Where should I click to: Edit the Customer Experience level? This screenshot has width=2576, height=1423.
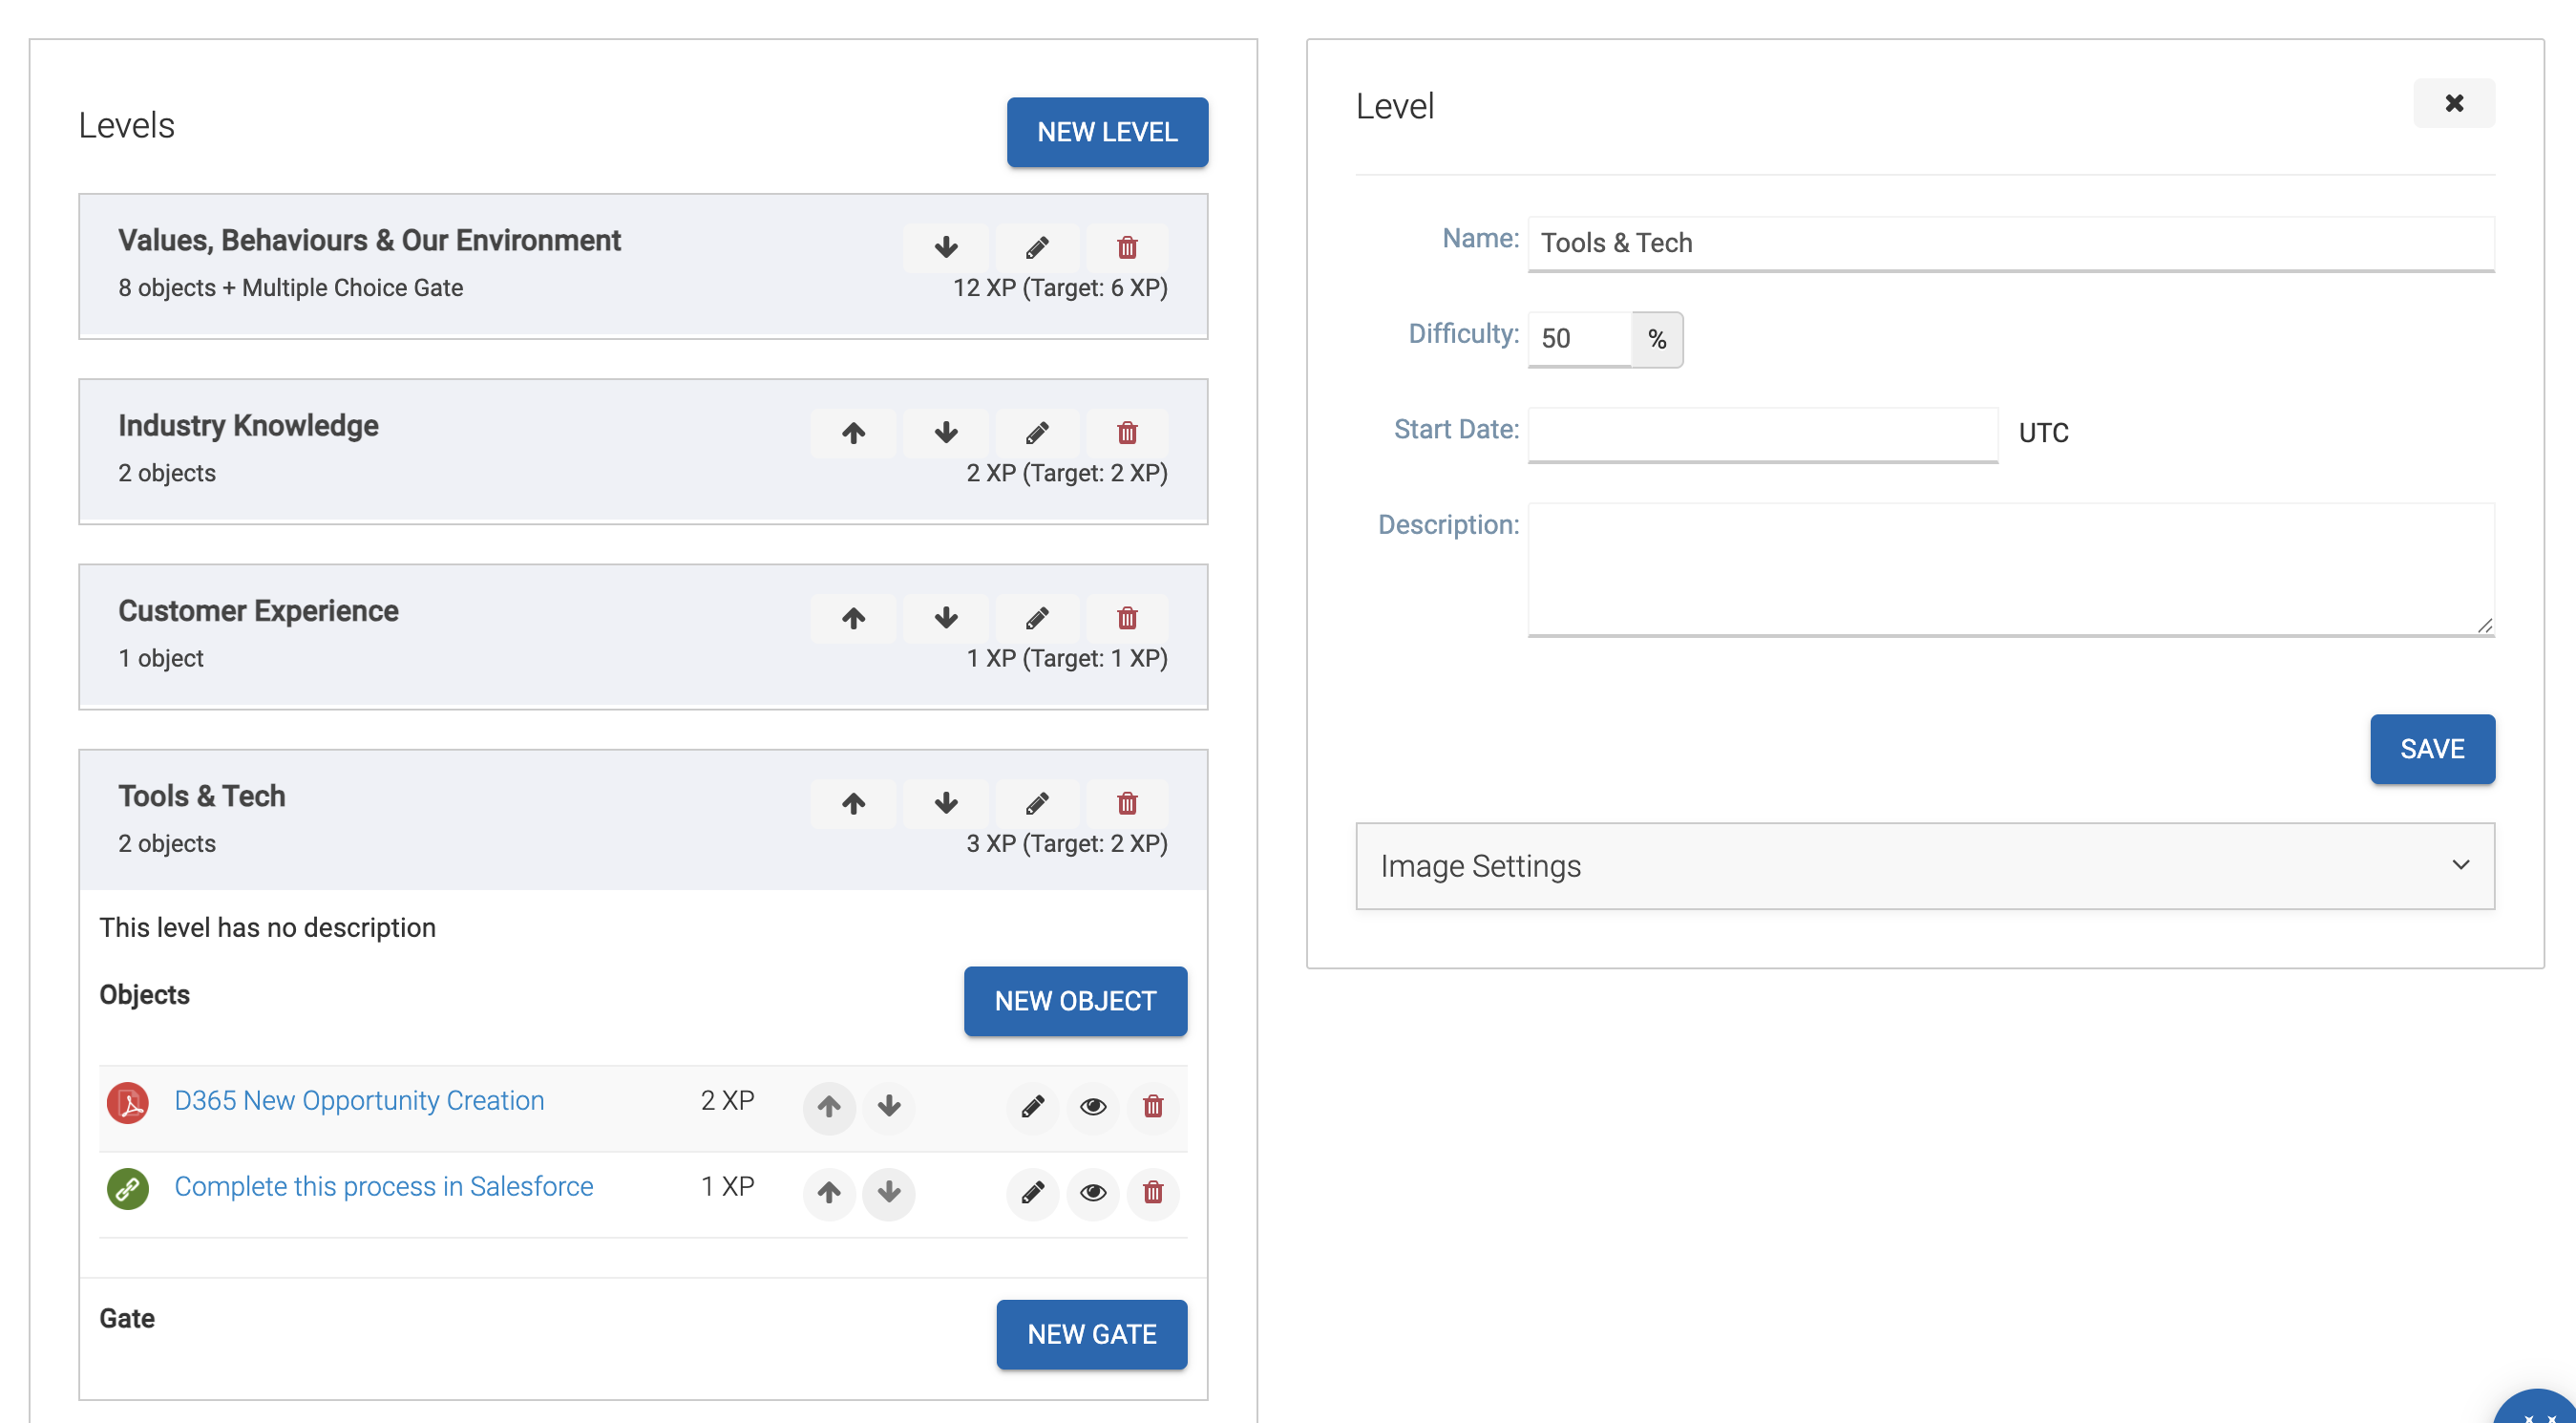point(1037,618)
